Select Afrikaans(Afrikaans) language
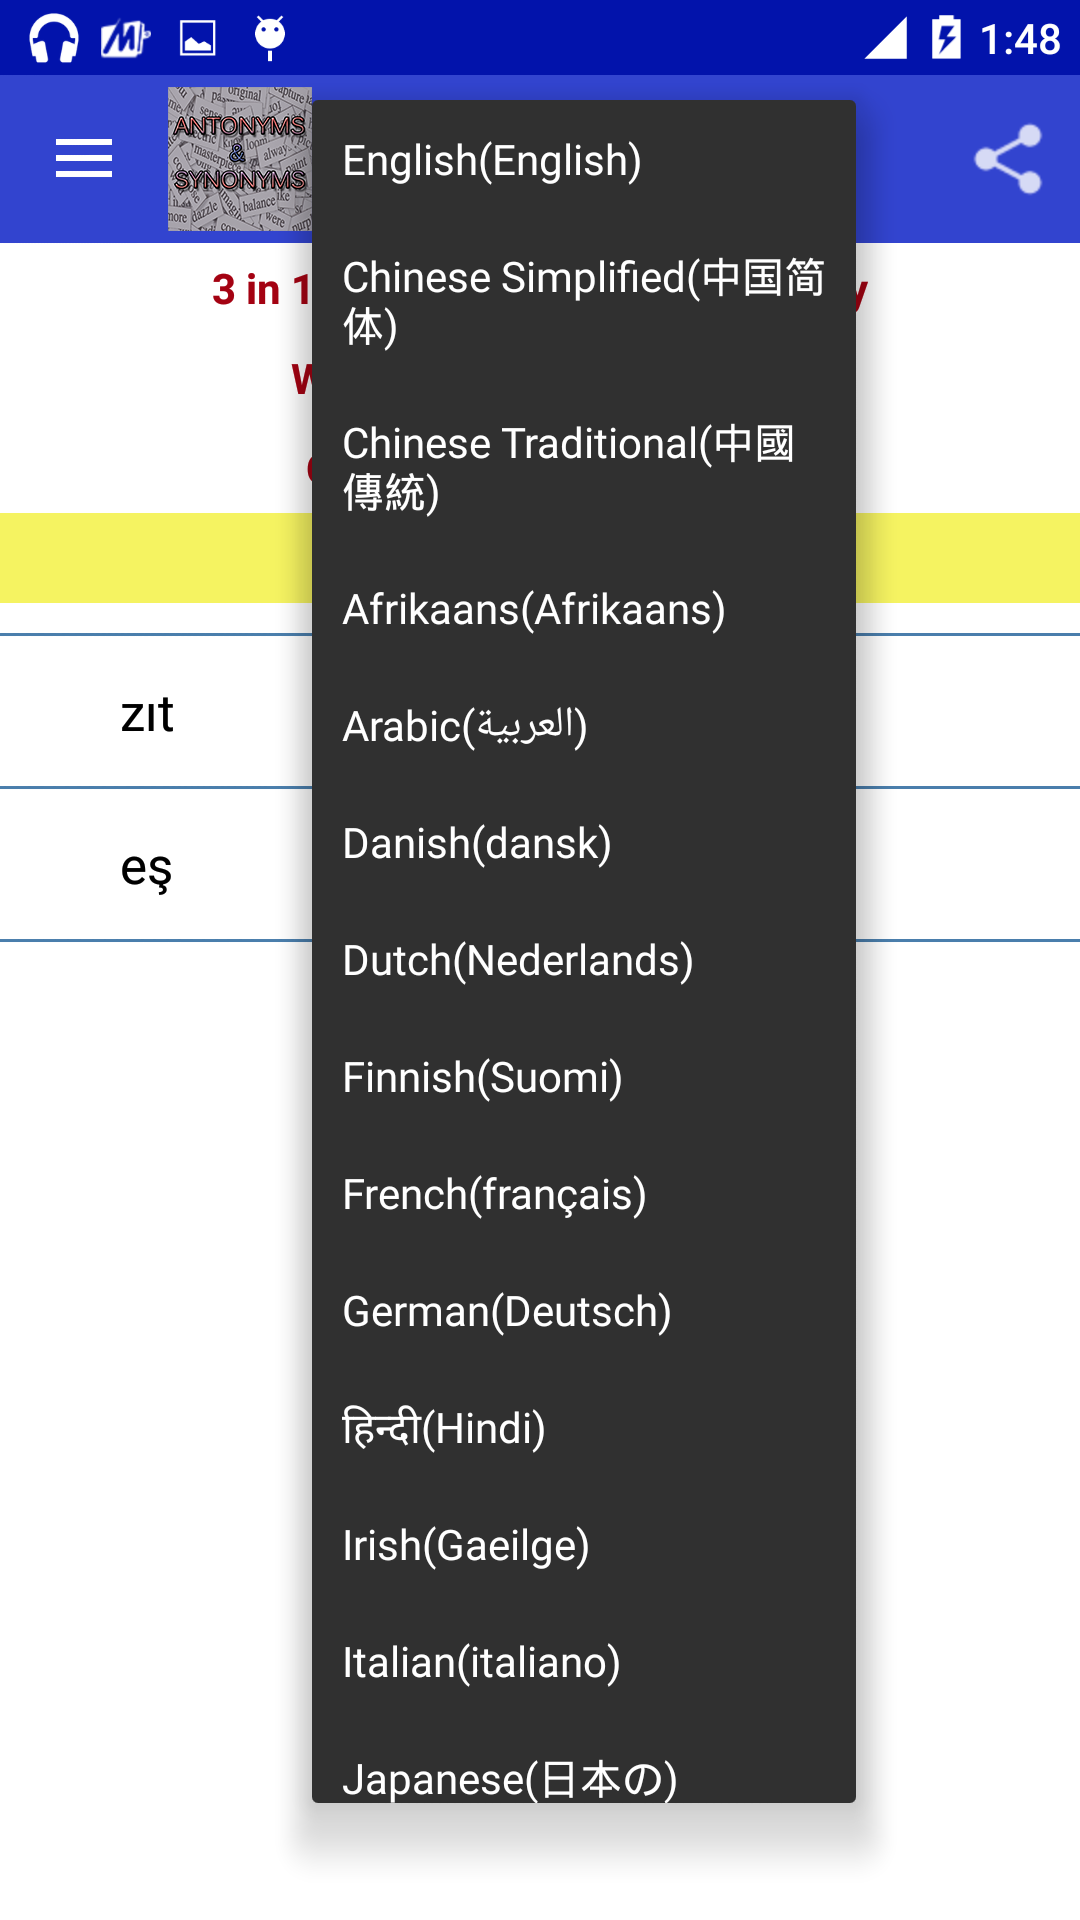The image size is (1080, 1920). coord(584,609)
